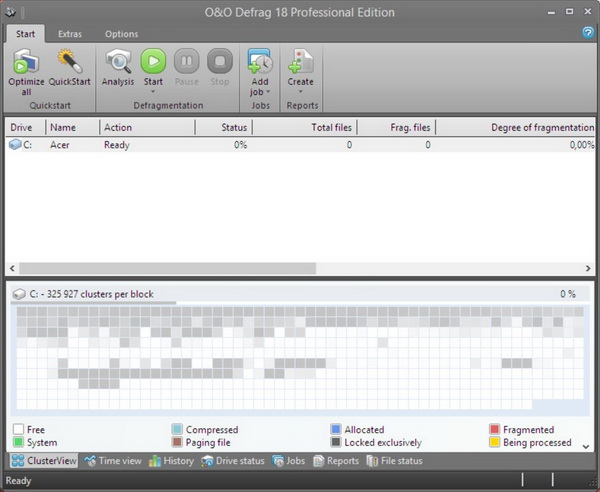Click the horizontal scrollbar under drive list
The image size is (600, 492).
[167, 269]
